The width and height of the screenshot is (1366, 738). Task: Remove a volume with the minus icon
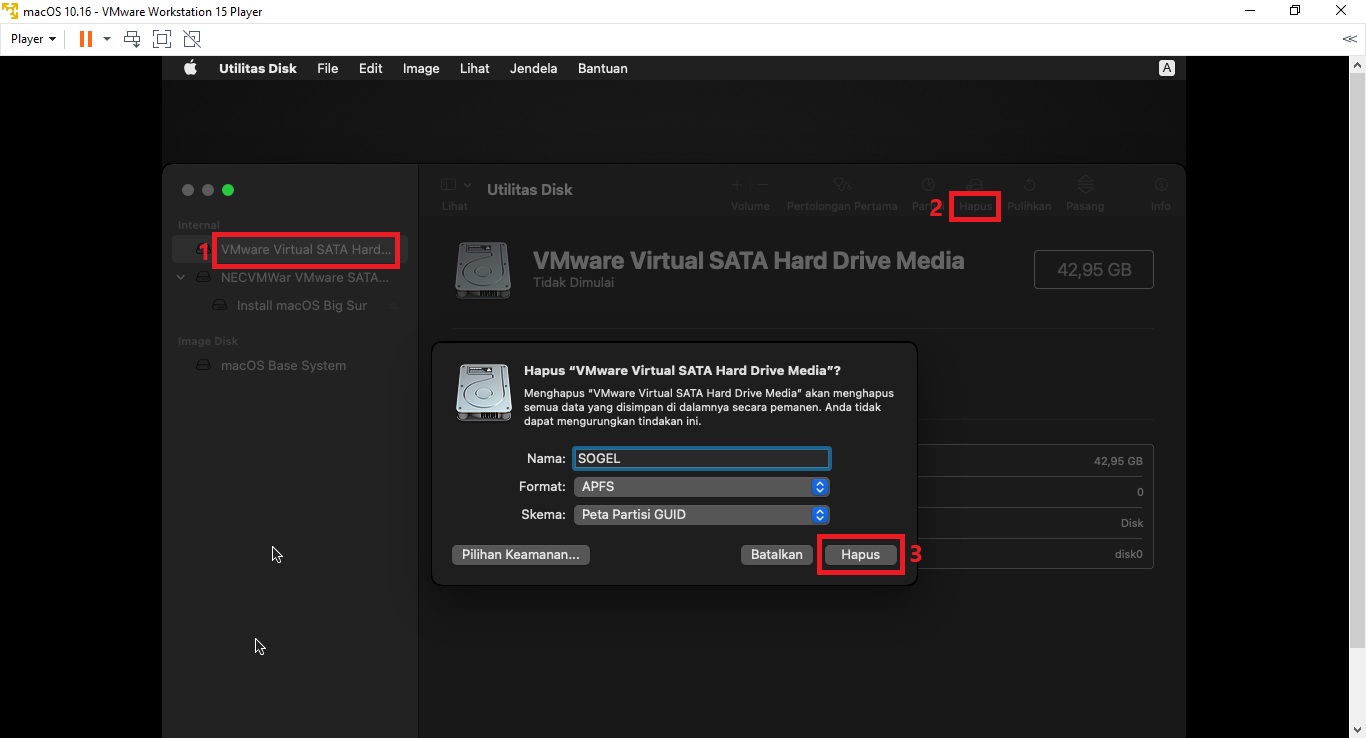pos(762,185)
